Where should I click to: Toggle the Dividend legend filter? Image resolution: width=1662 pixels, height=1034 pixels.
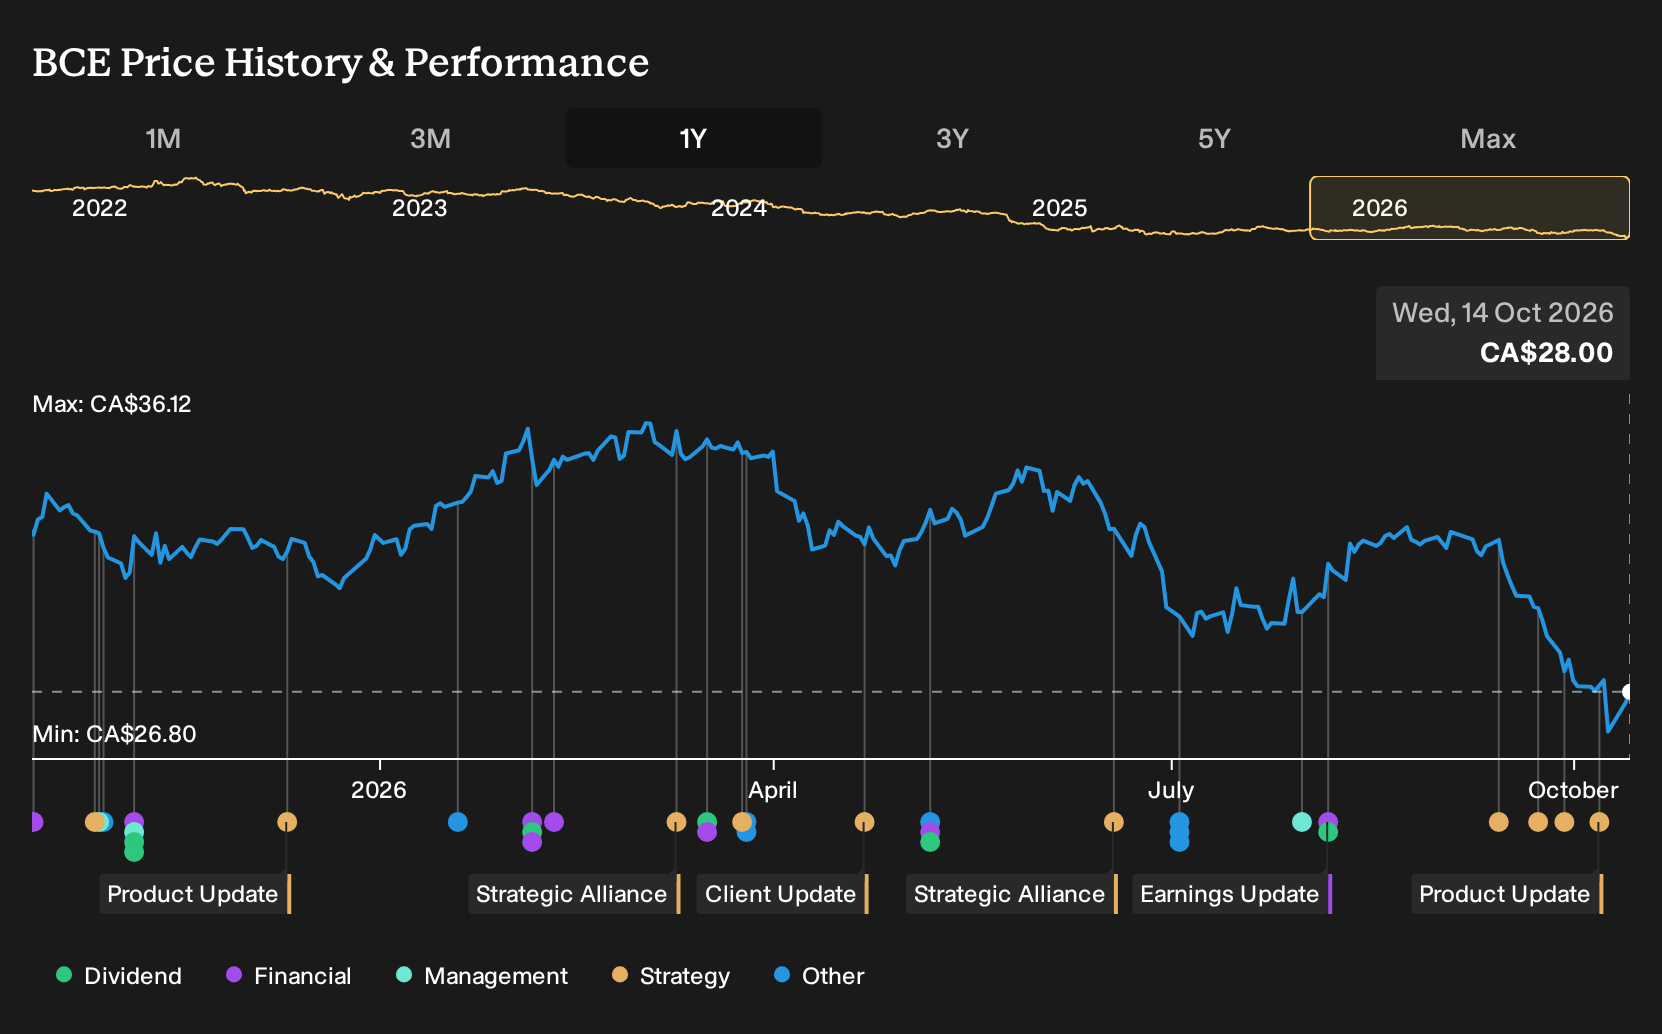(x=119, y=976)
